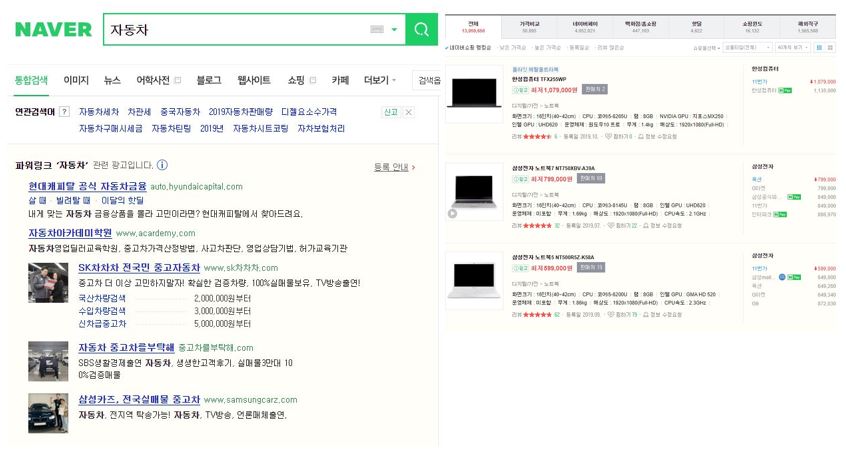
Task: Open SK차차차 전국민 중고차동차 ad link
Action: 139,268
